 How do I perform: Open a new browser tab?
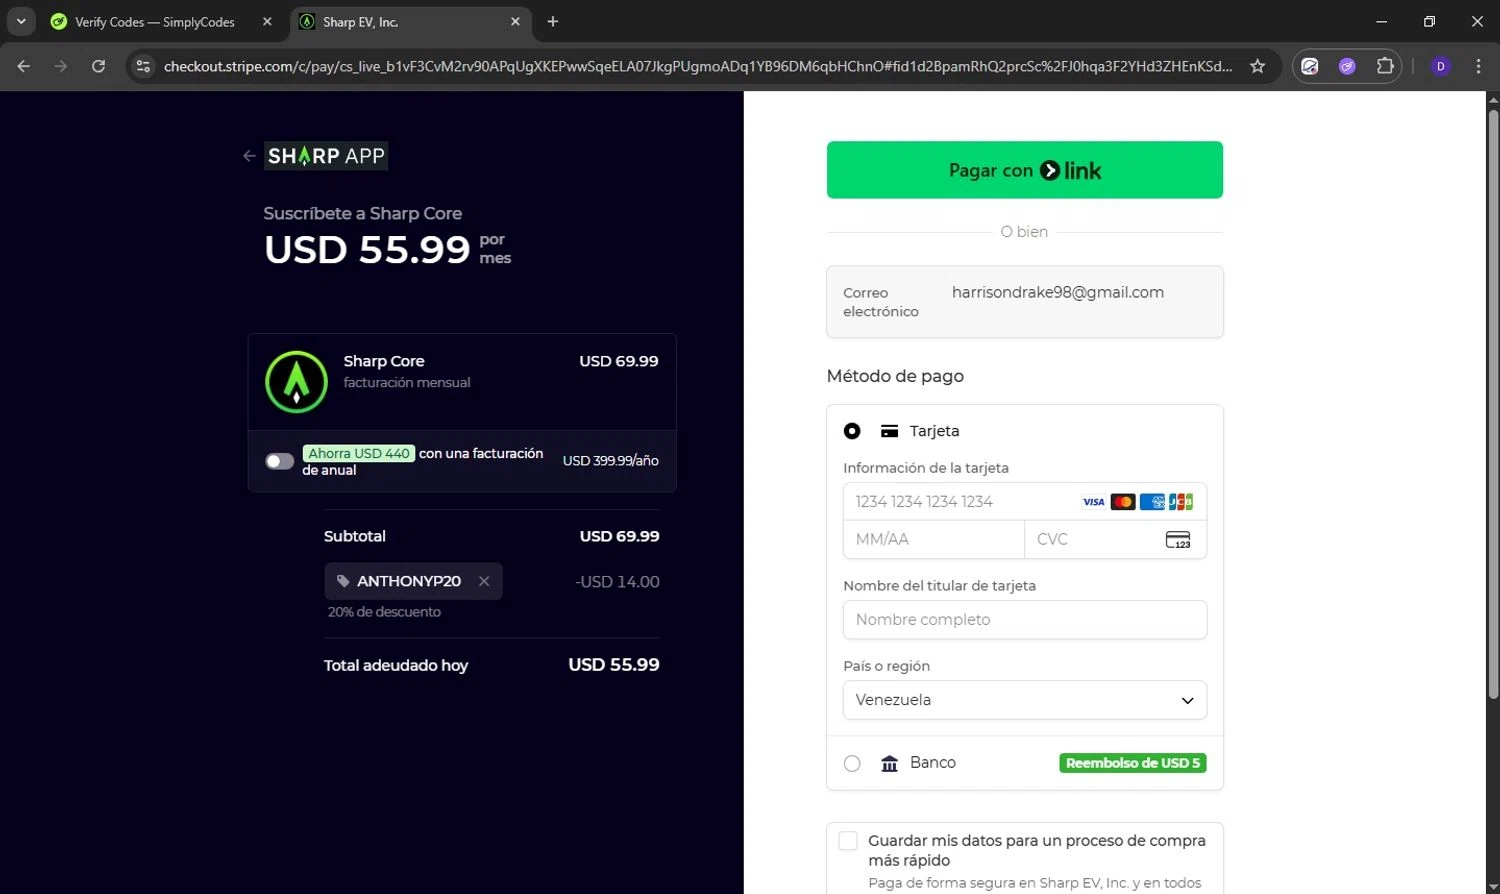[552, 22]
